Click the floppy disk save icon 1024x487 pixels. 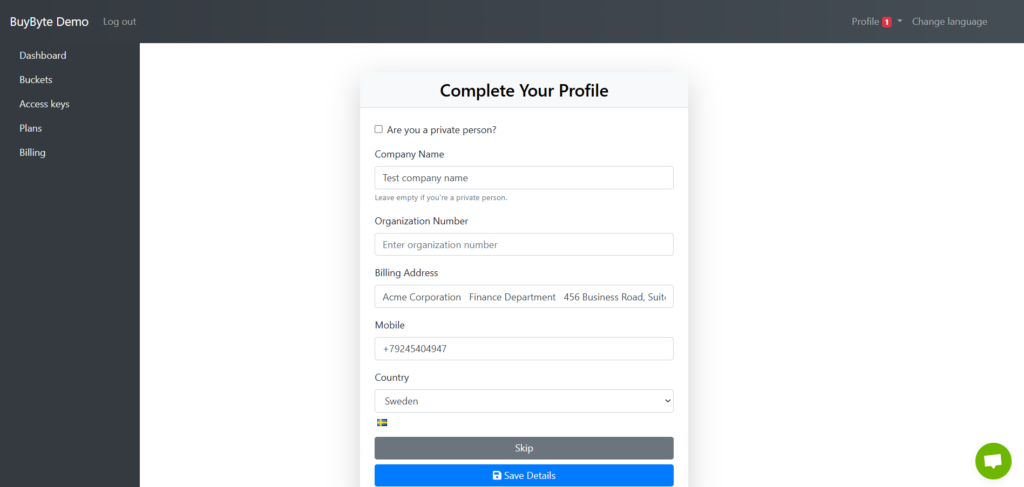(496, 476)
